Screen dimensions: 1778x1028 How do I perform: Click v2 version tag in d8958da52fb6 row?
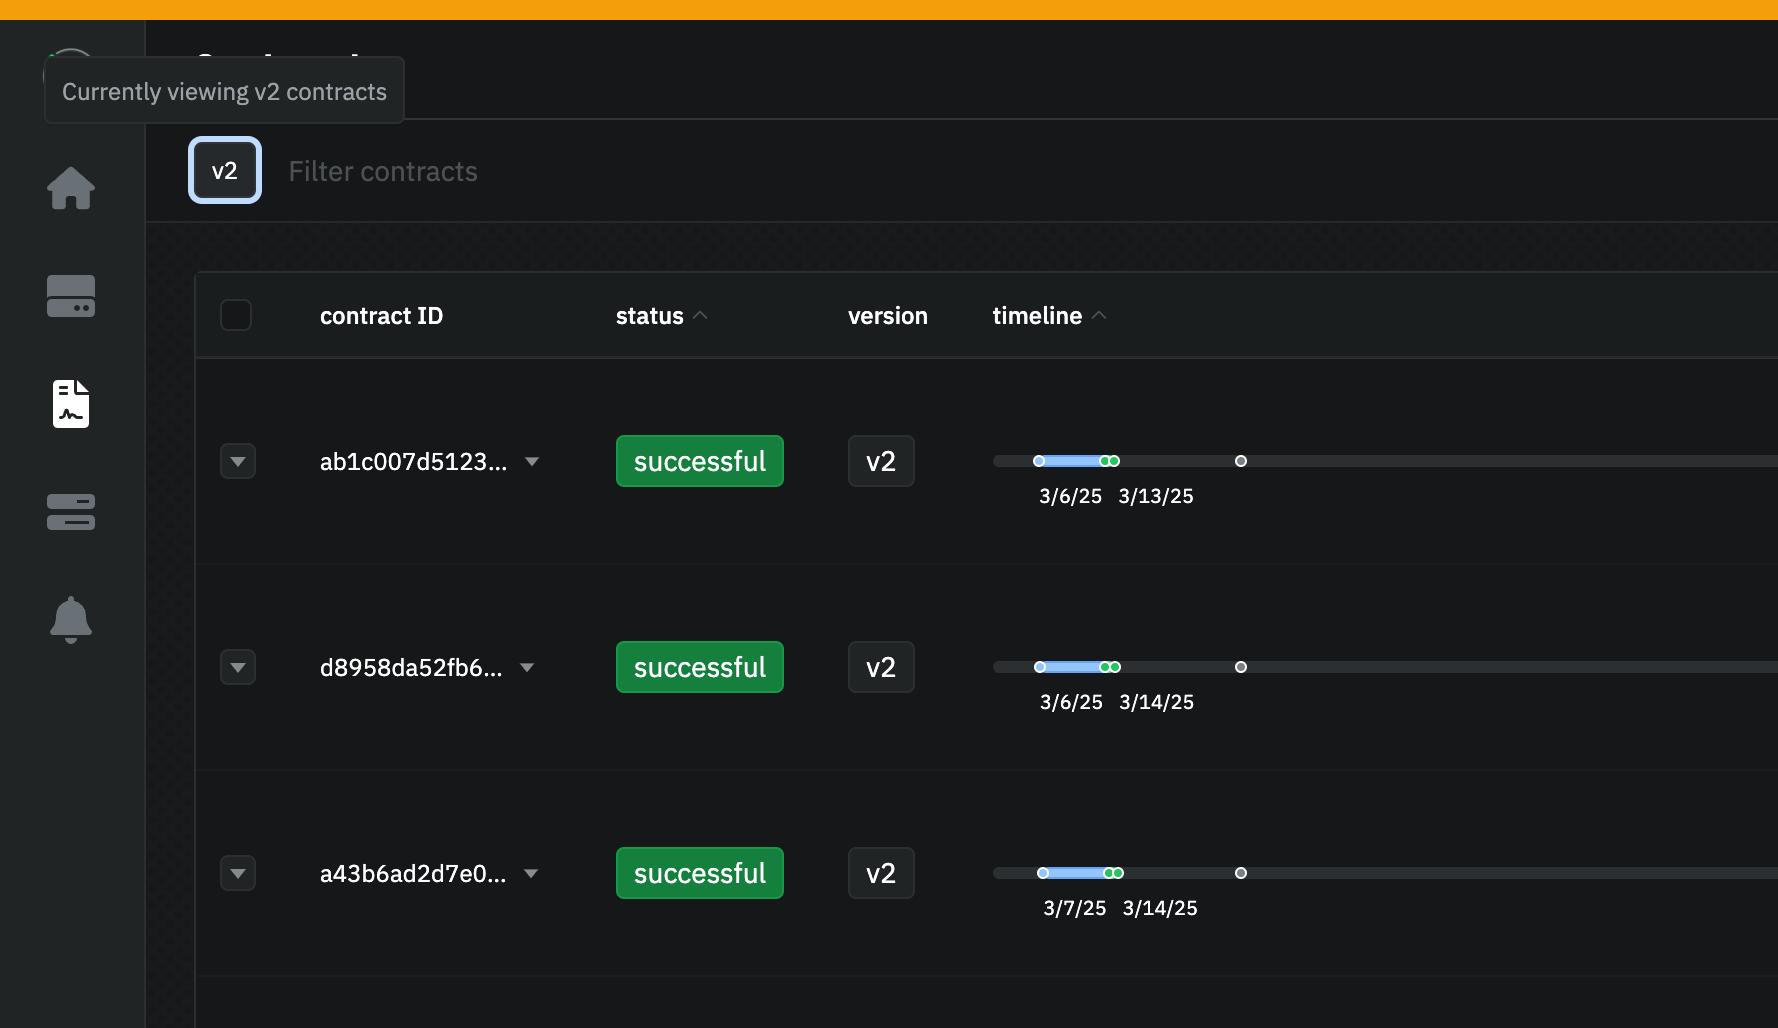(881, 667)
